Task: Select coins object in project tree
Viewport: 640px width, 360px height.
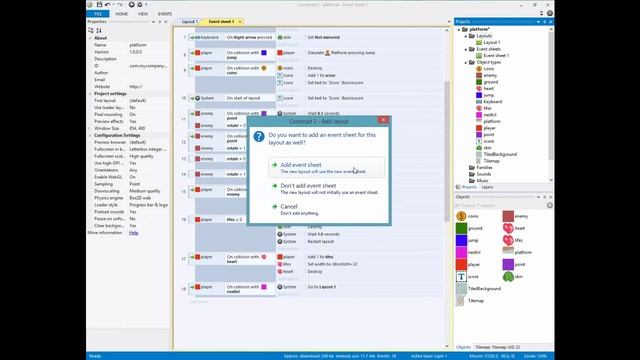Action: [488, 69]
